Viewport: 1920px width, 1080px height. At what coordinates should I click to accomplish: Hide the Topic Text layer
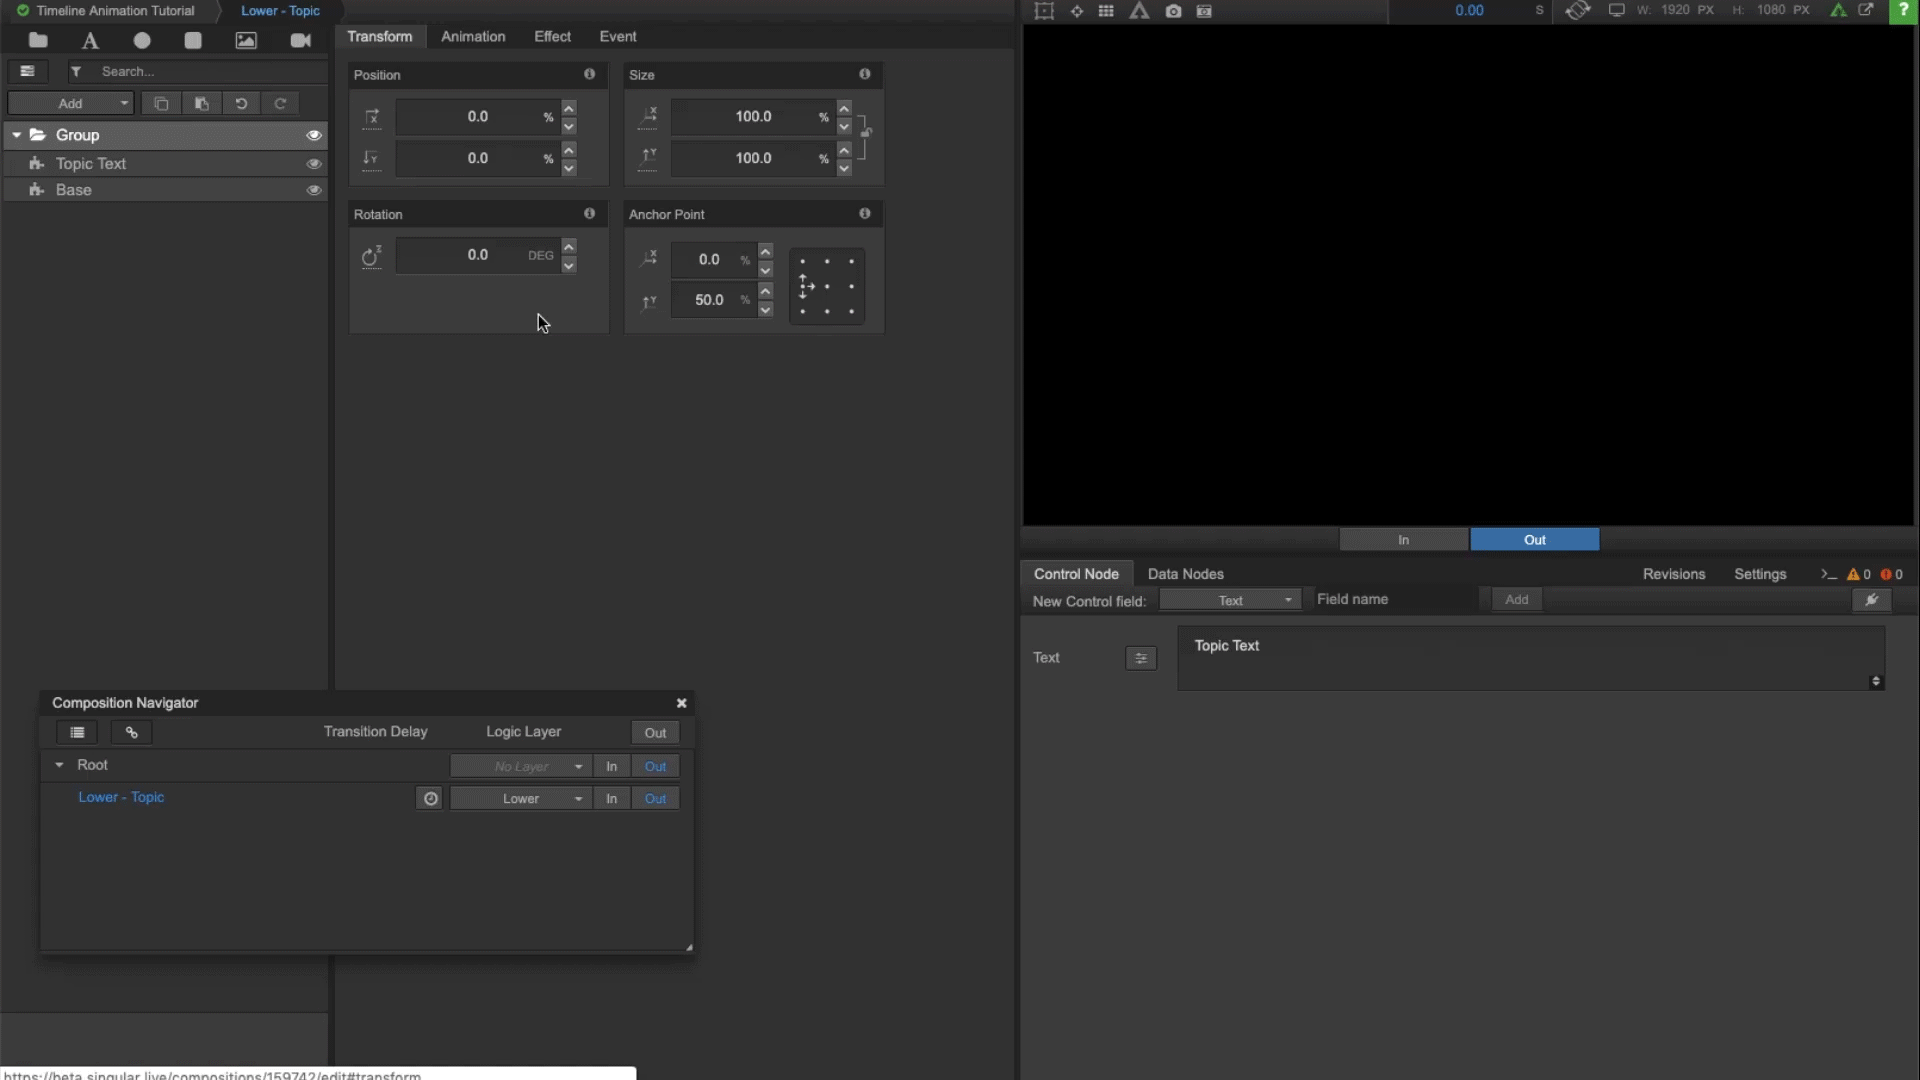tap(314, 163)
